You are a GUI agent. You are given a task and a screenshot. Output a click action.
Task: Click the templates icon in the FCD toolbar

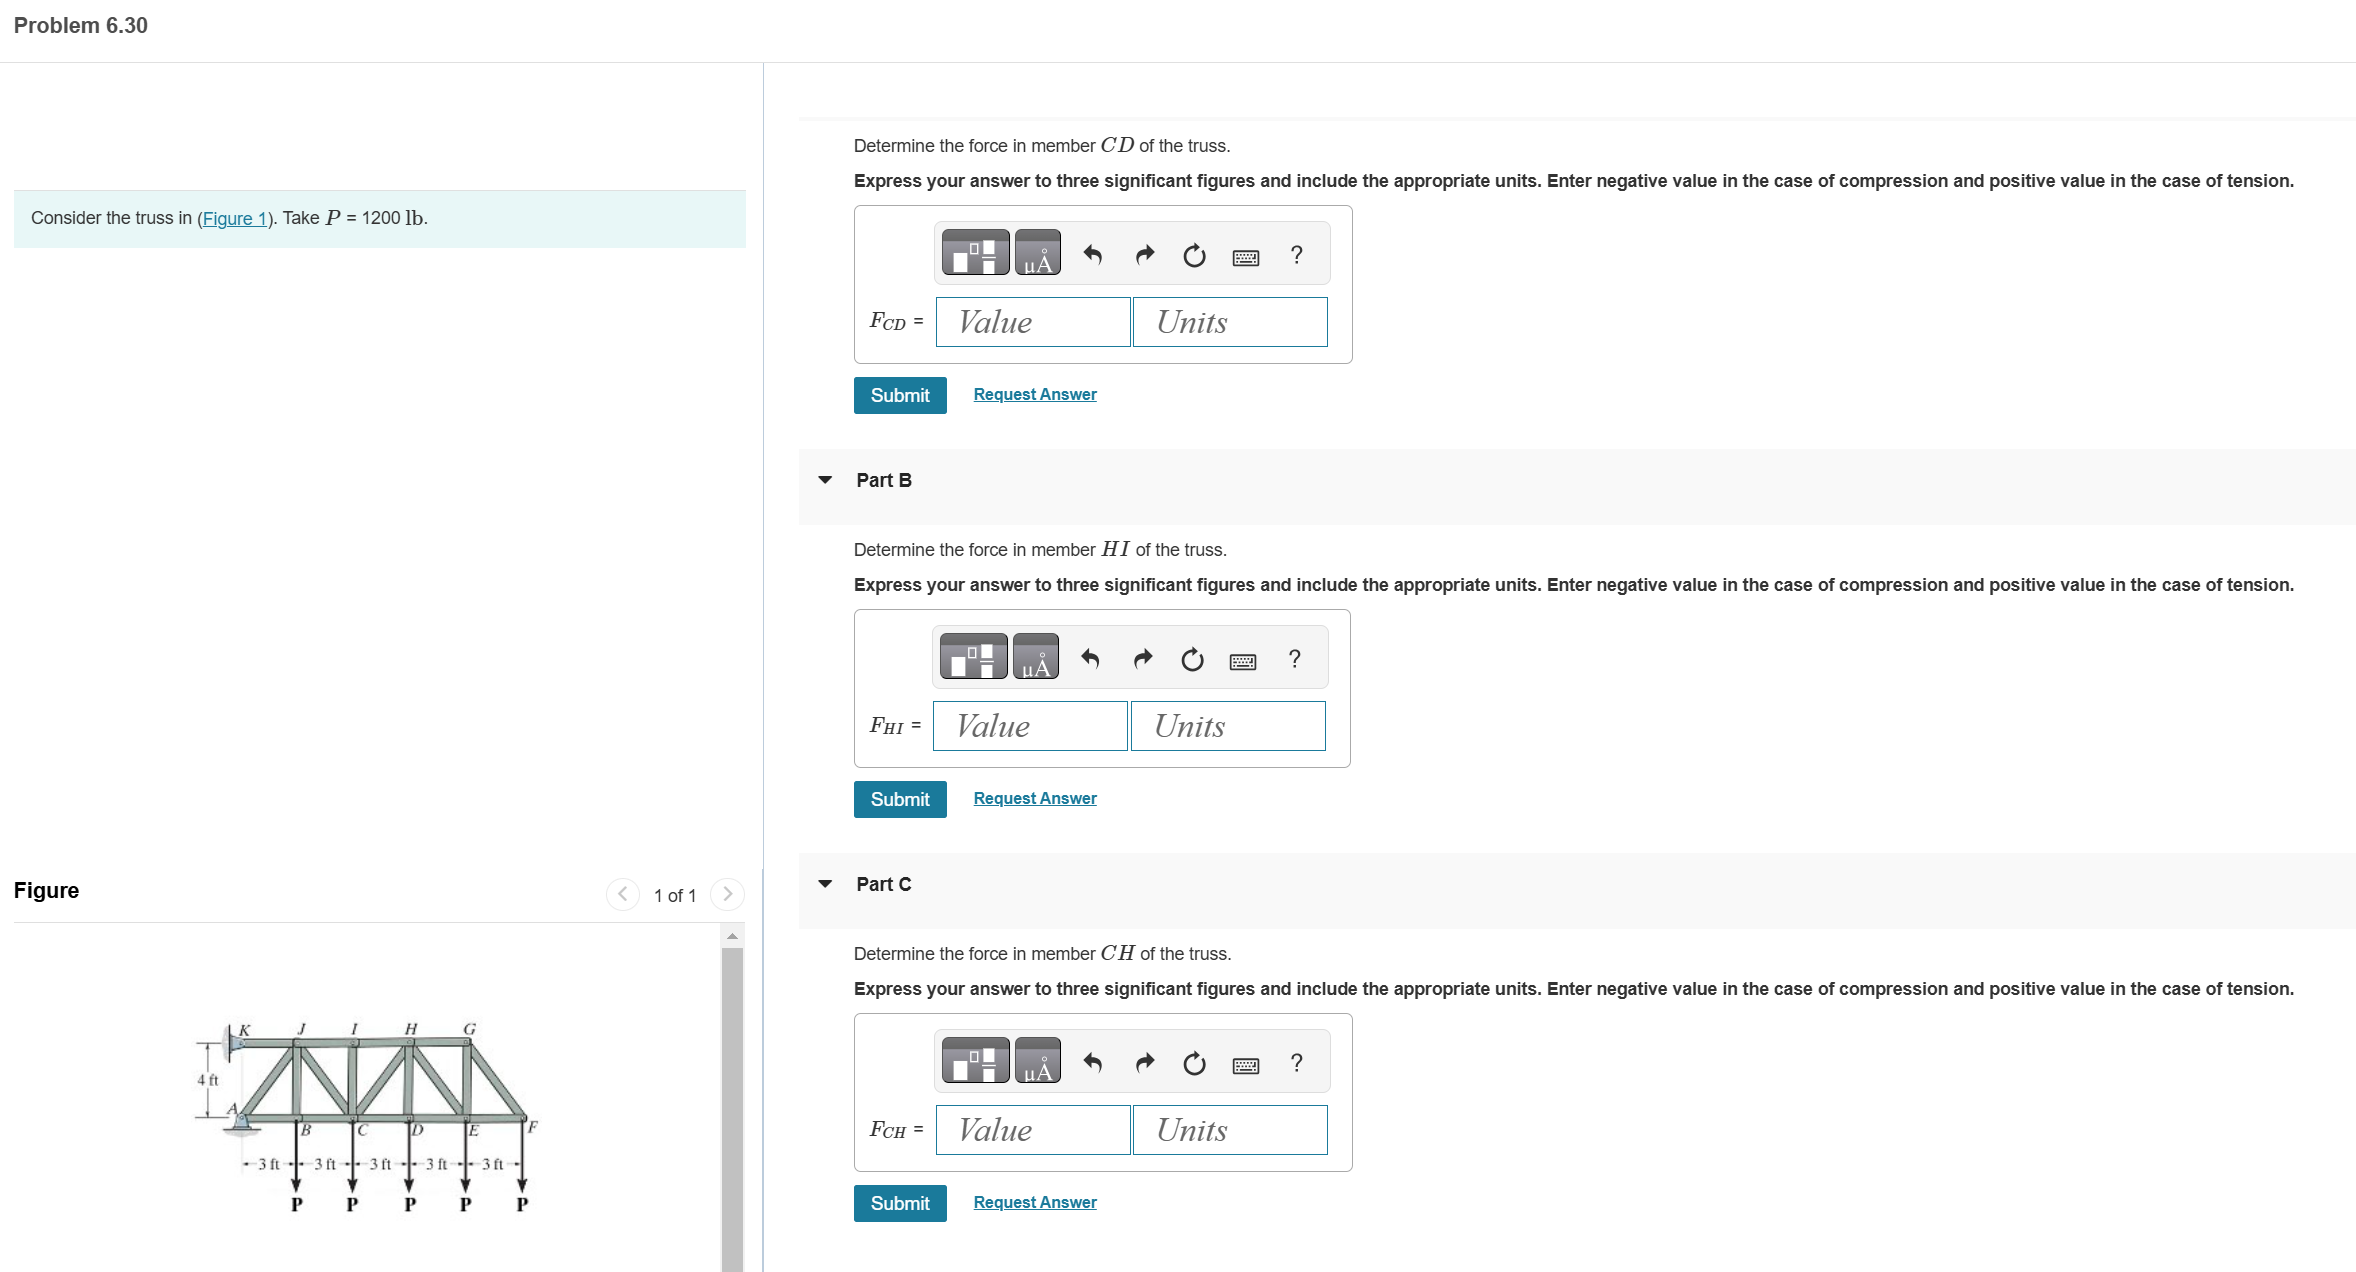975,254
